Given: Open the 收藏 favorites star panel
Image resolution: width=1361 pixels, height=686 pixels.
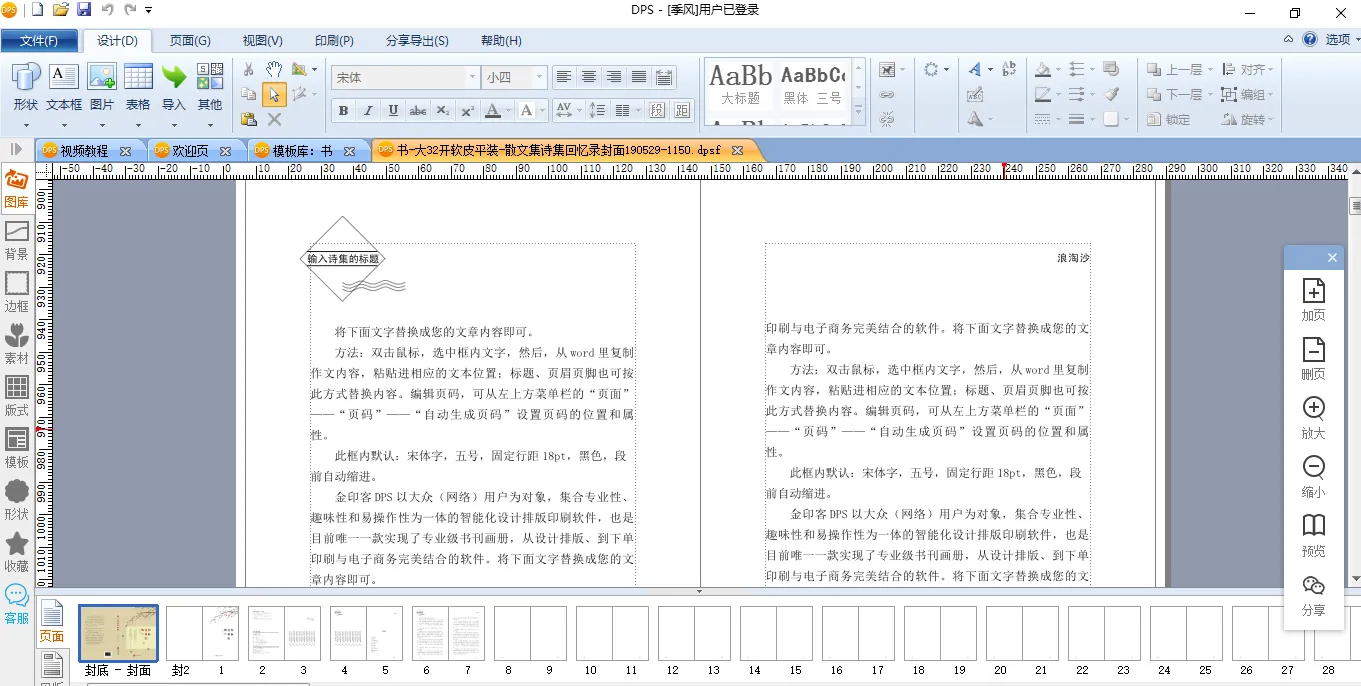Looking at the screenshot, I should (16, 552).
